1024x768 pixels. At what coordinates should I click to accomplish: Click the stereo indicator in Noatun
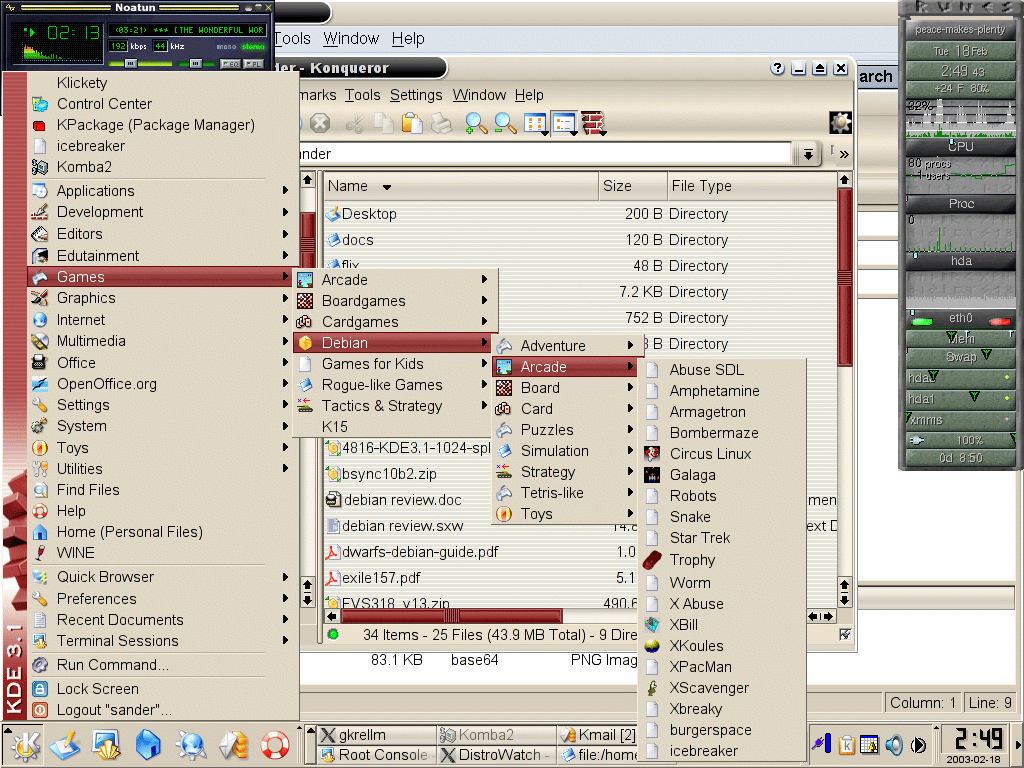[253, 47]
